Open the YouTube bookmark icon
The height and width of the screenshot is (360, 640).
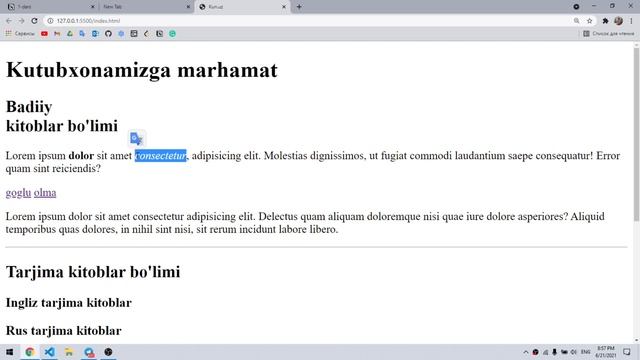(x=44, y=34)
